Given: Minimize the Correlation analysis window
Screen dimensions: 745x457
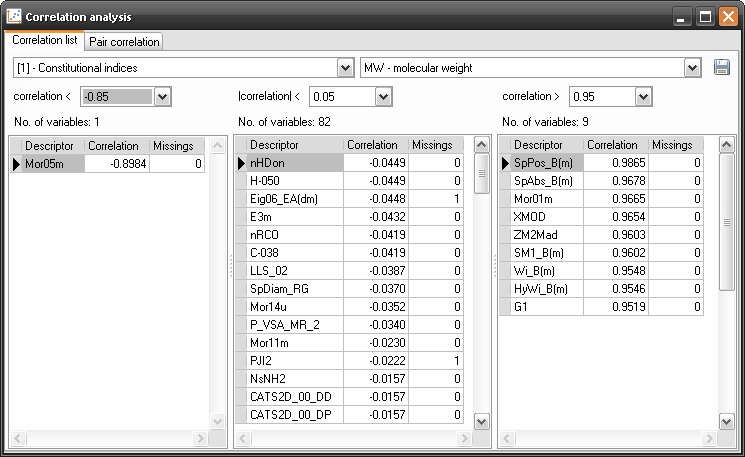Looking at the screenshot, I should (x=681, y=18).
